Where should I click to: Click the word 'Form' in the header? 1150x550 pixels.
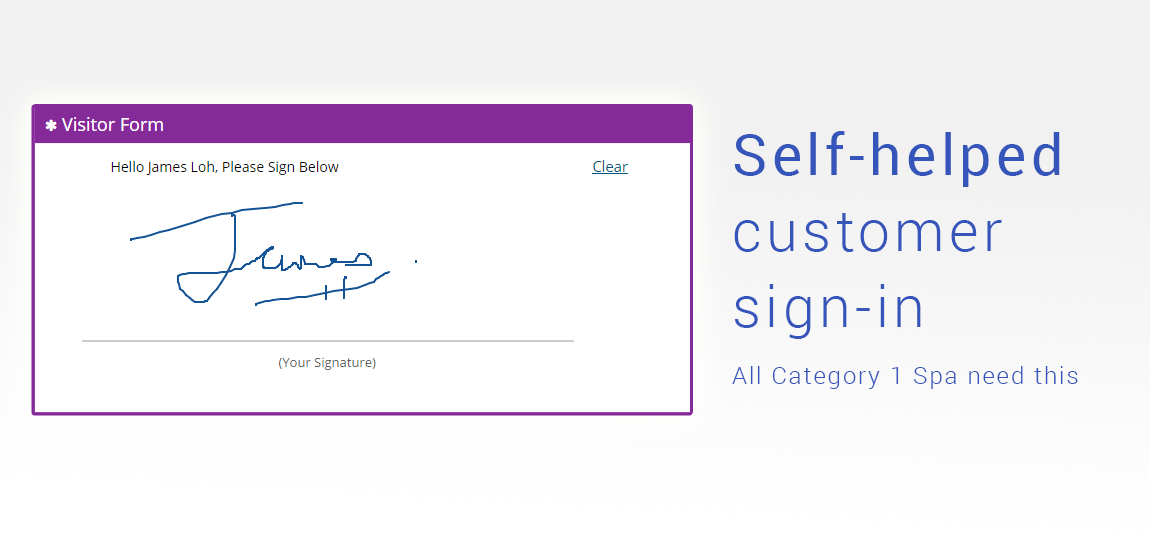[140, 125]
